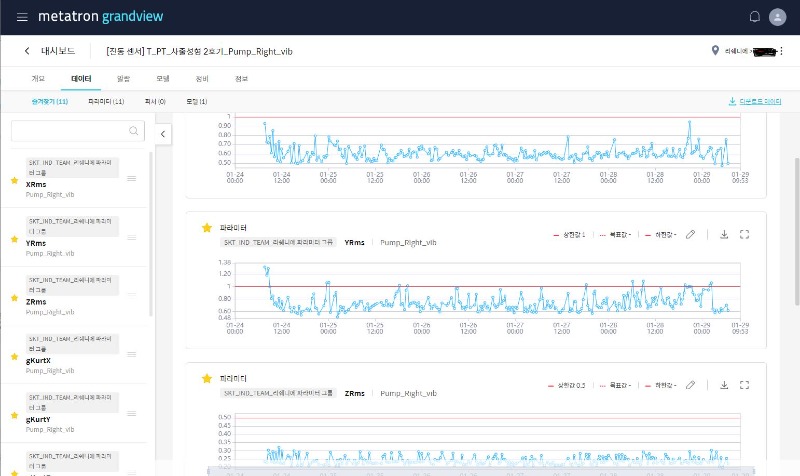Viewport: 800px width, 476px height.
Task: Edit thresholds with the YRms chart pencil icon
Action: (690, 235)
